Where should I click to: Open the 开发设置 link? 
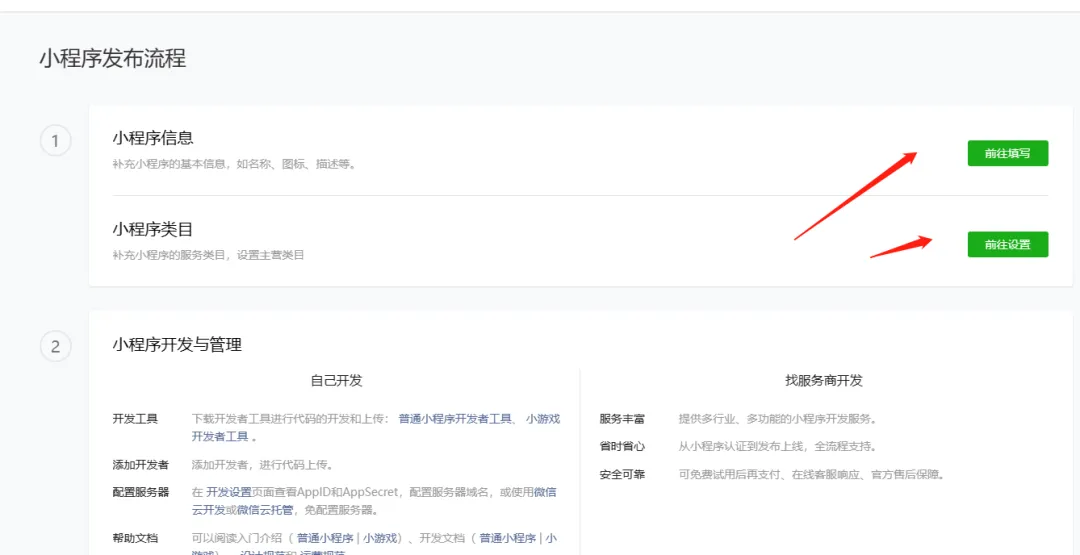click(229, 492)
